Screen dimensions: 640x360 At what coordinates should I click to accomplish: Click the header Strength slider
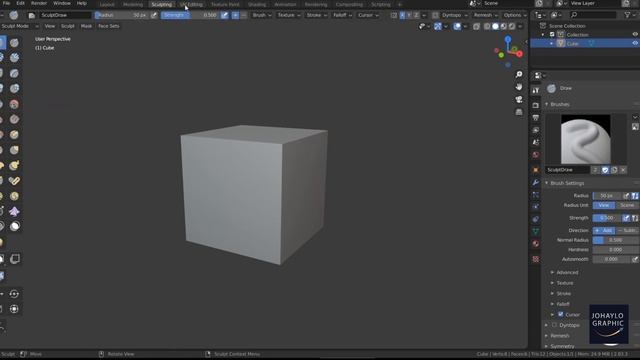190,15
